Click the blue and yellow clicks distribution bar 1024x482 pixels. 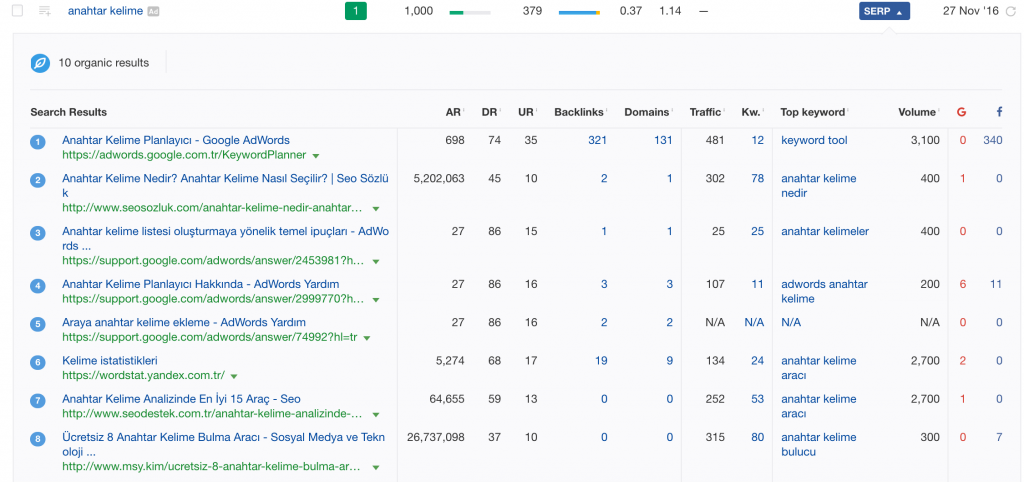click(579, 12)
